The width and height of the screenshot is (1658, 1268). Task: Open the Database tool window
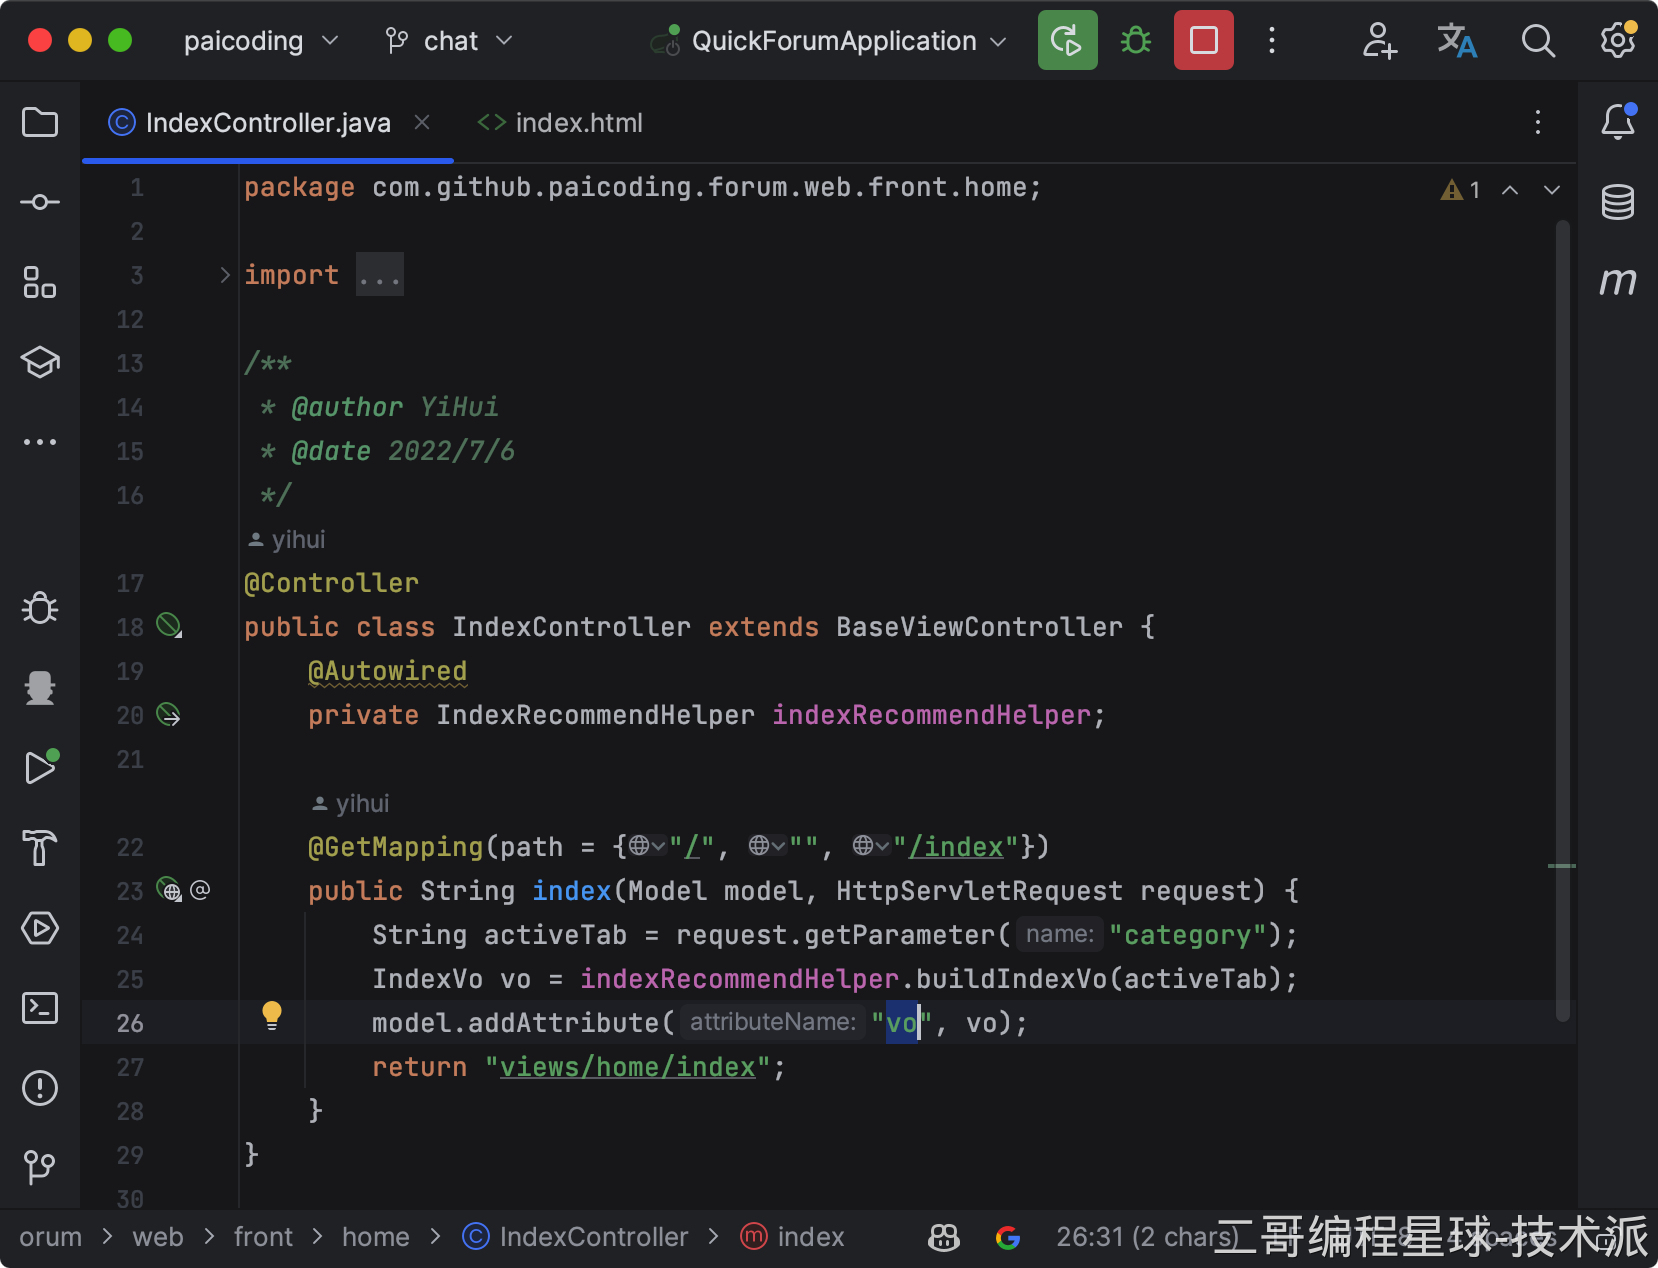point(1618,202)
